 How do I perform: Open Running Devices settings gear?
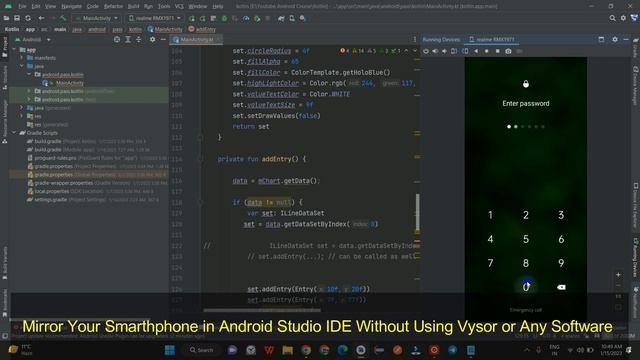pos(615,40)
